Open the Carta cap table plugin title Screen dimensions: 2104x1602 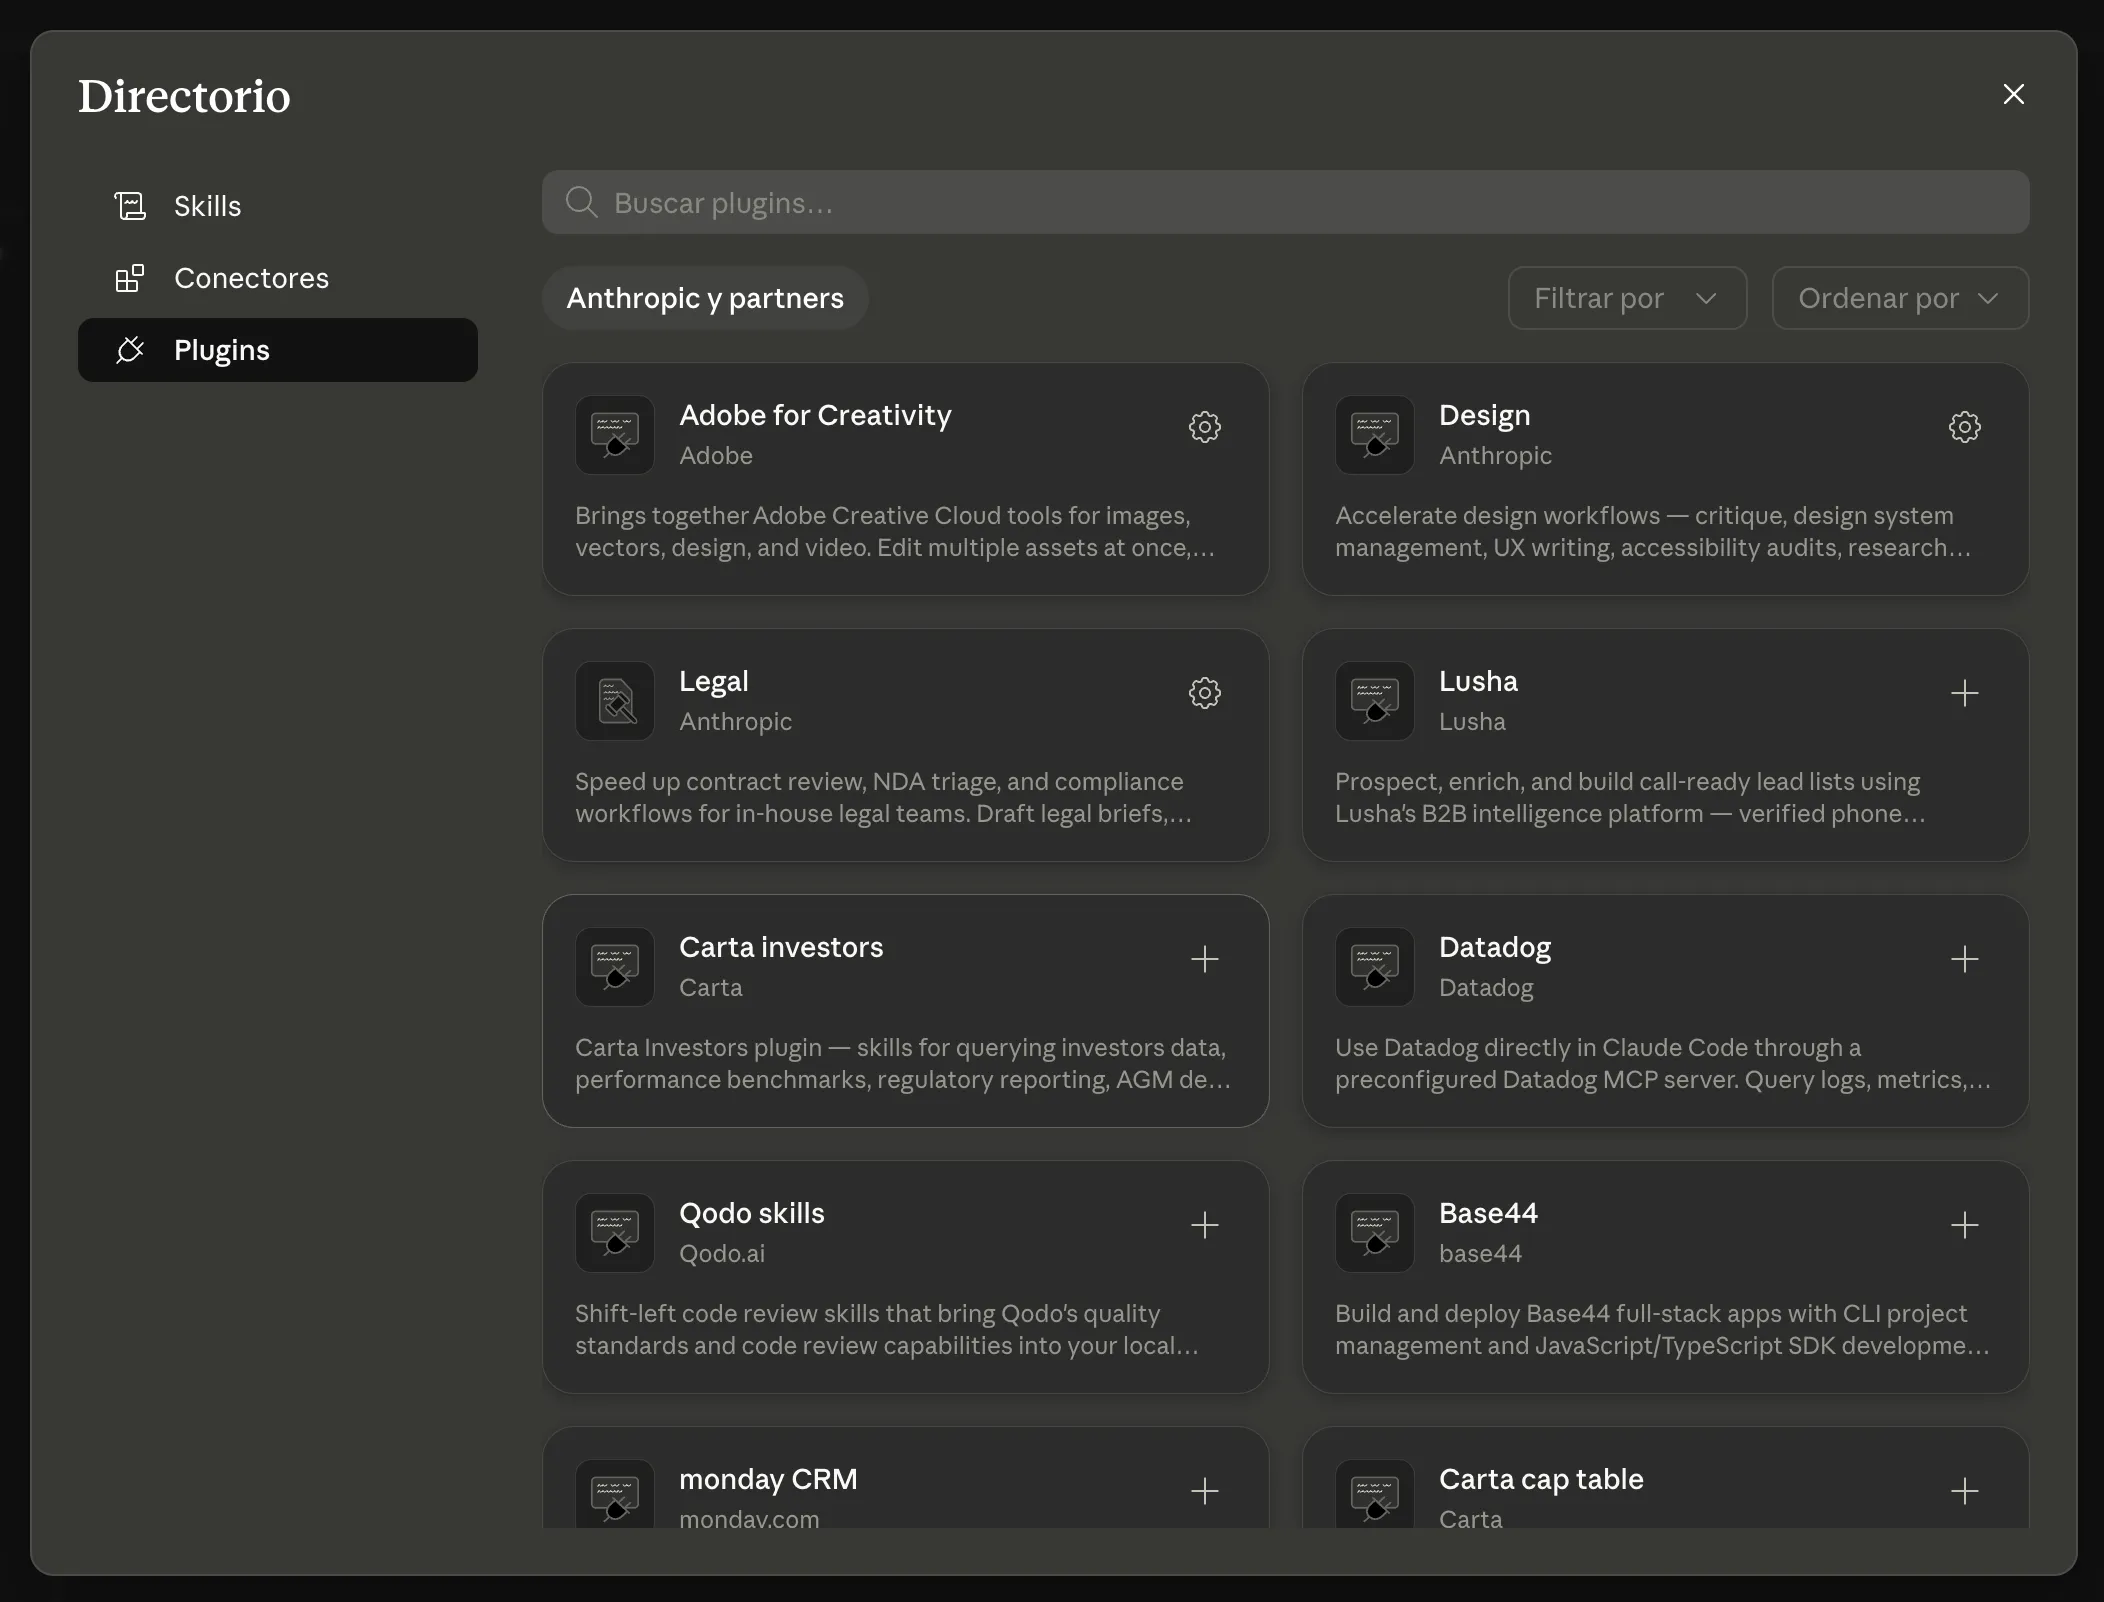pos(1541,1479)
